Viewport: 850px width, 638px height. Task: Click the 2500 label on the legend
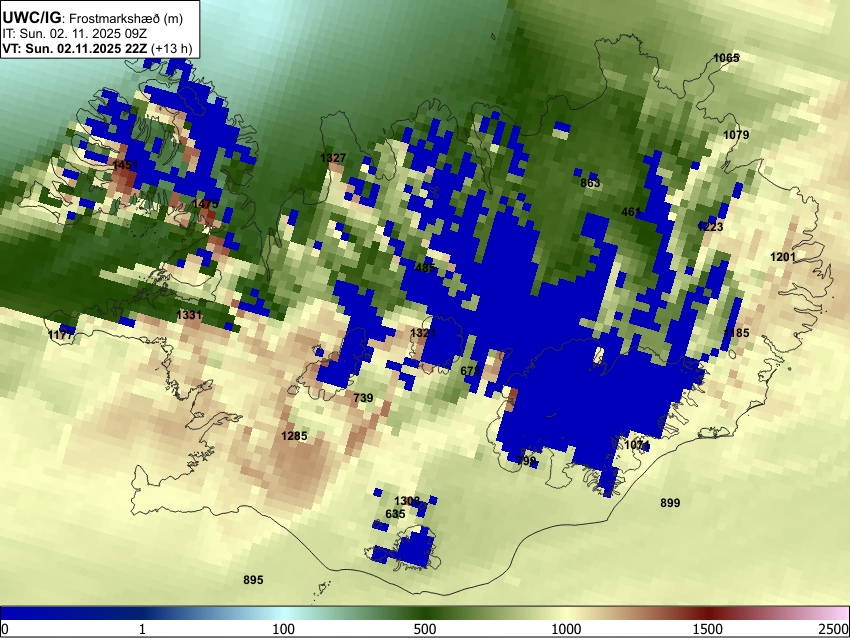tap(835, 629)
